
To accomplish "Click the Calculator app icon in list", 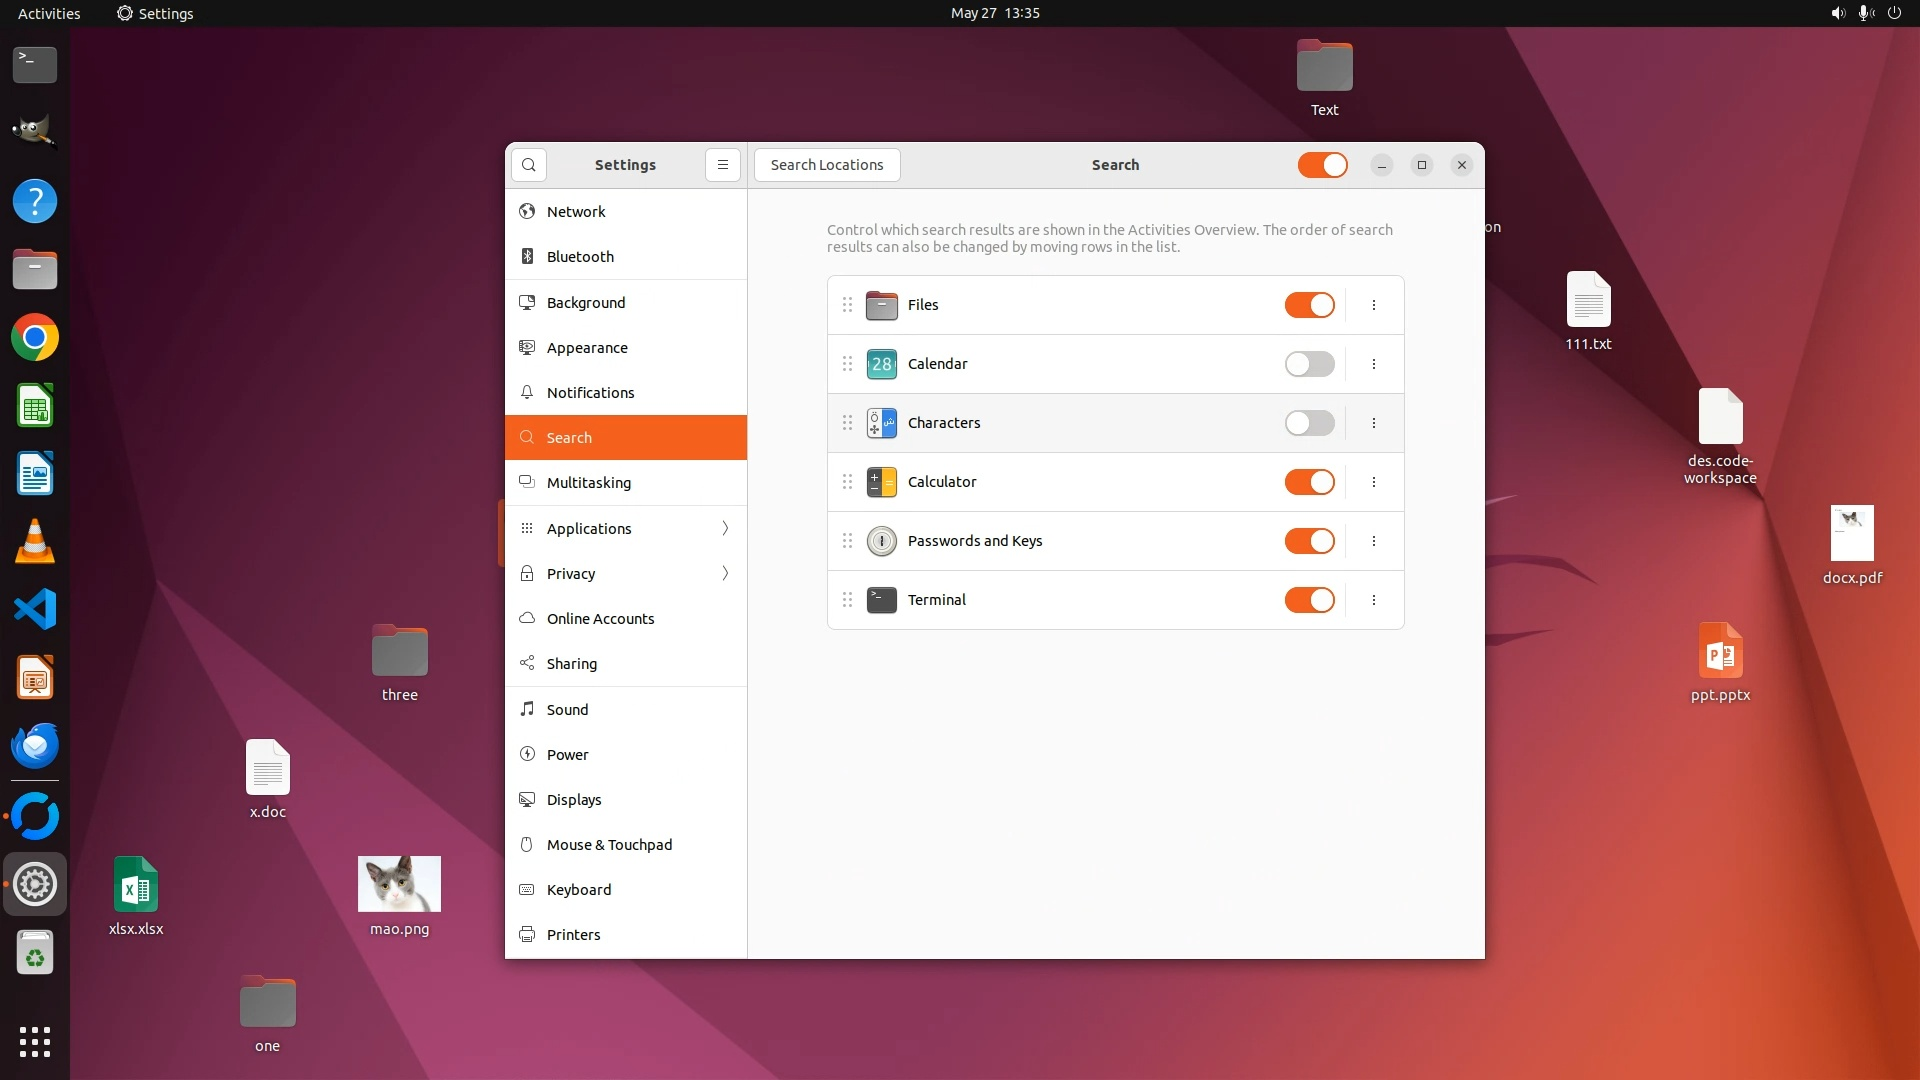I will point(881,482).
